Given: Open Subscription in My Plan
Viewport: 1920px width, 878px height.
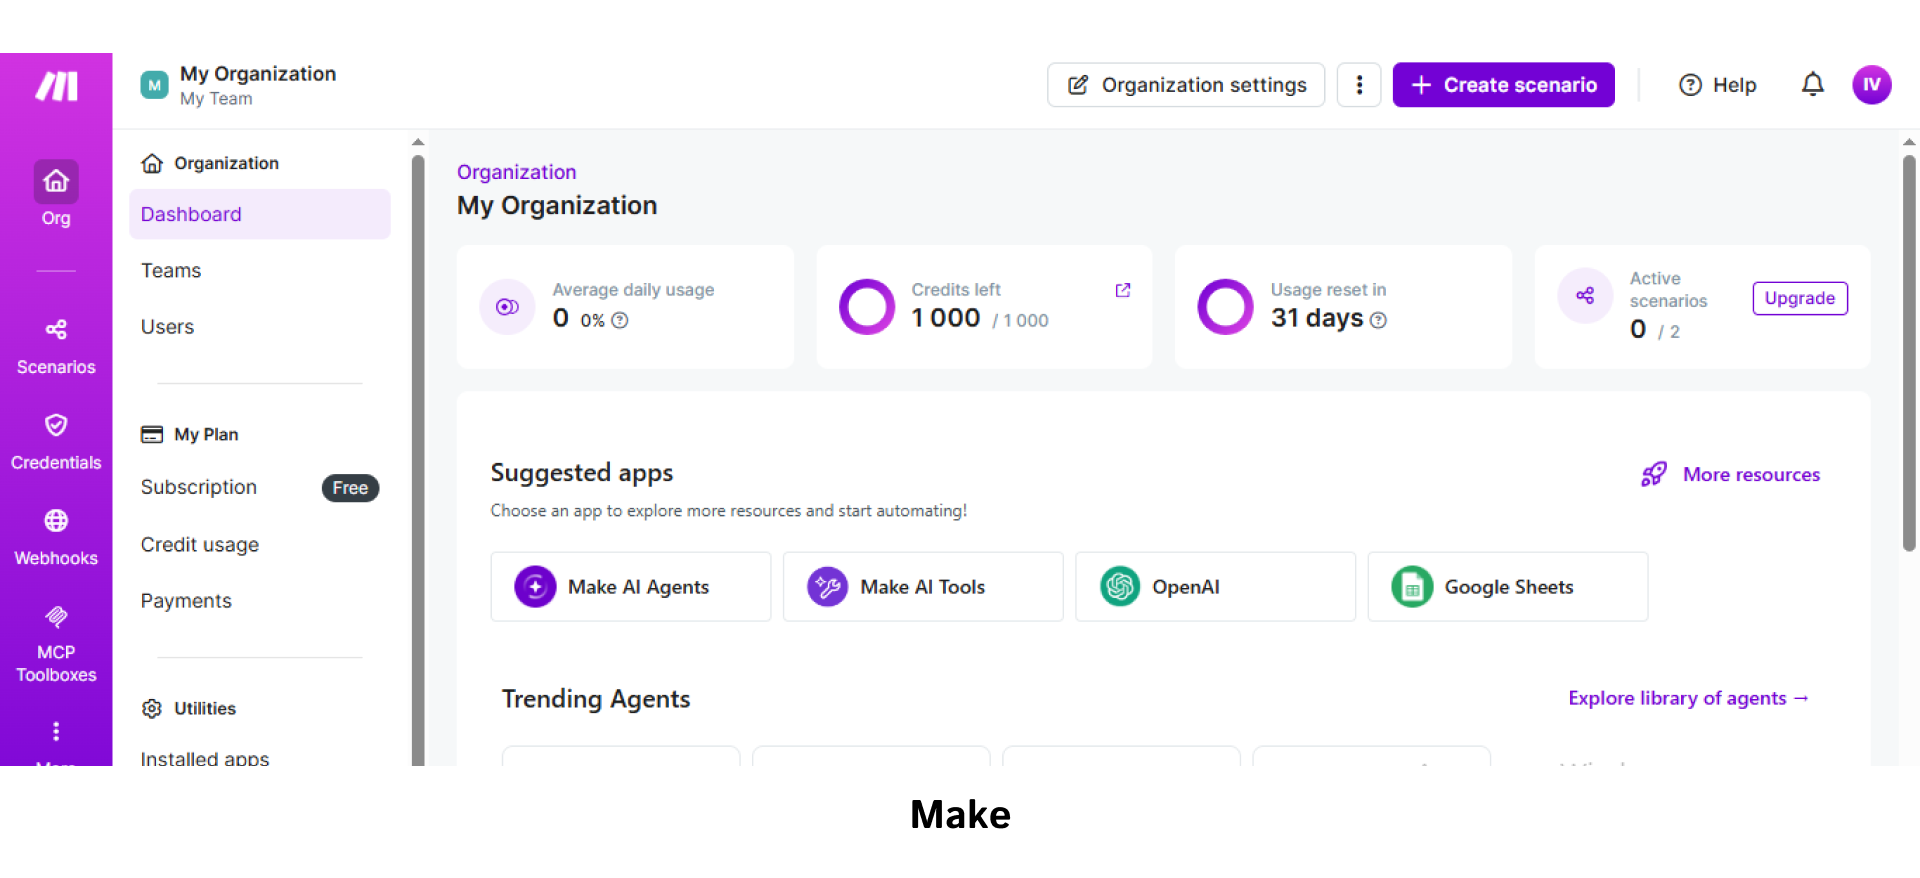Looking at the screenshot, I should click(x=198, y=487).
